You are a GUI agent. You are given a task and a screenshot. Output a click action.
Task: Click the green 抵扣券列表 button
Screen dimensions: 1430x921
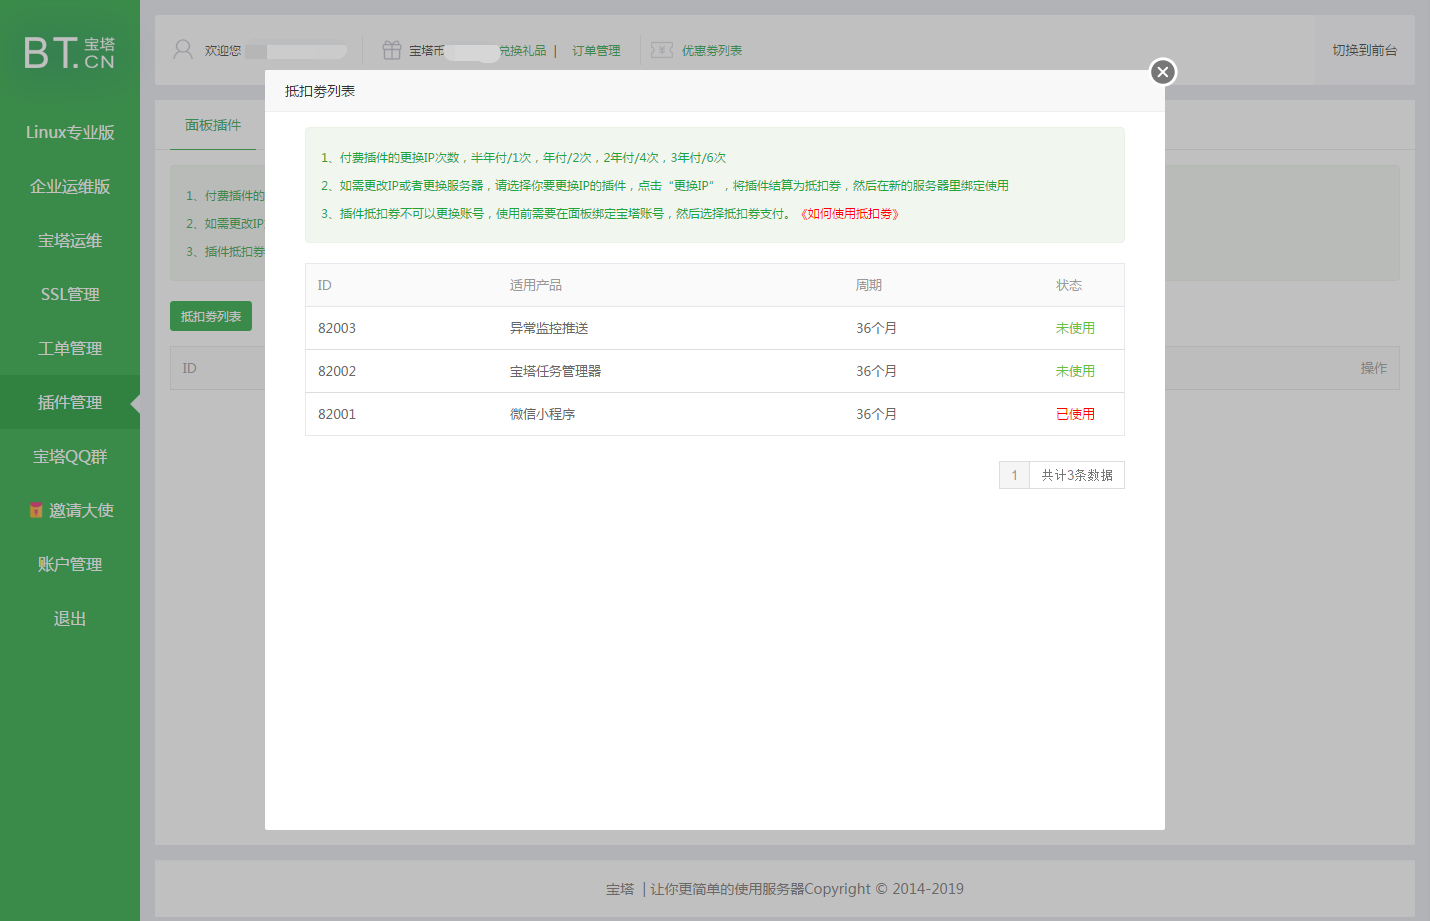coord(210,315)
